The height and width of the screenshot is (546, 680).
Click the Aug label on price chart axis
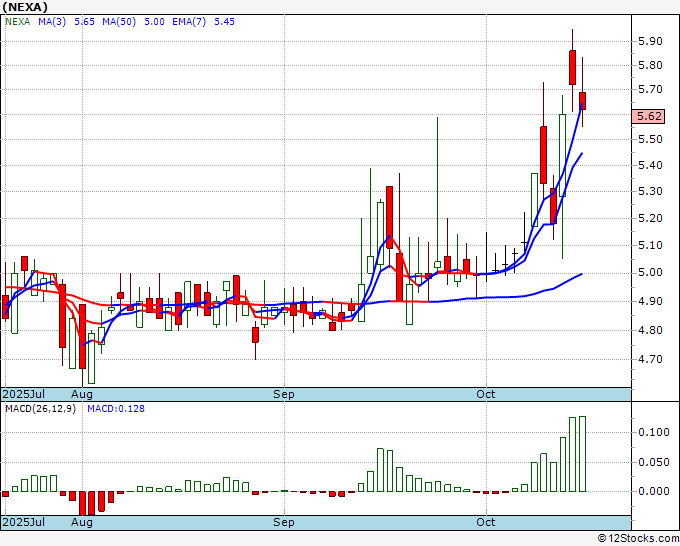(82, 395)
